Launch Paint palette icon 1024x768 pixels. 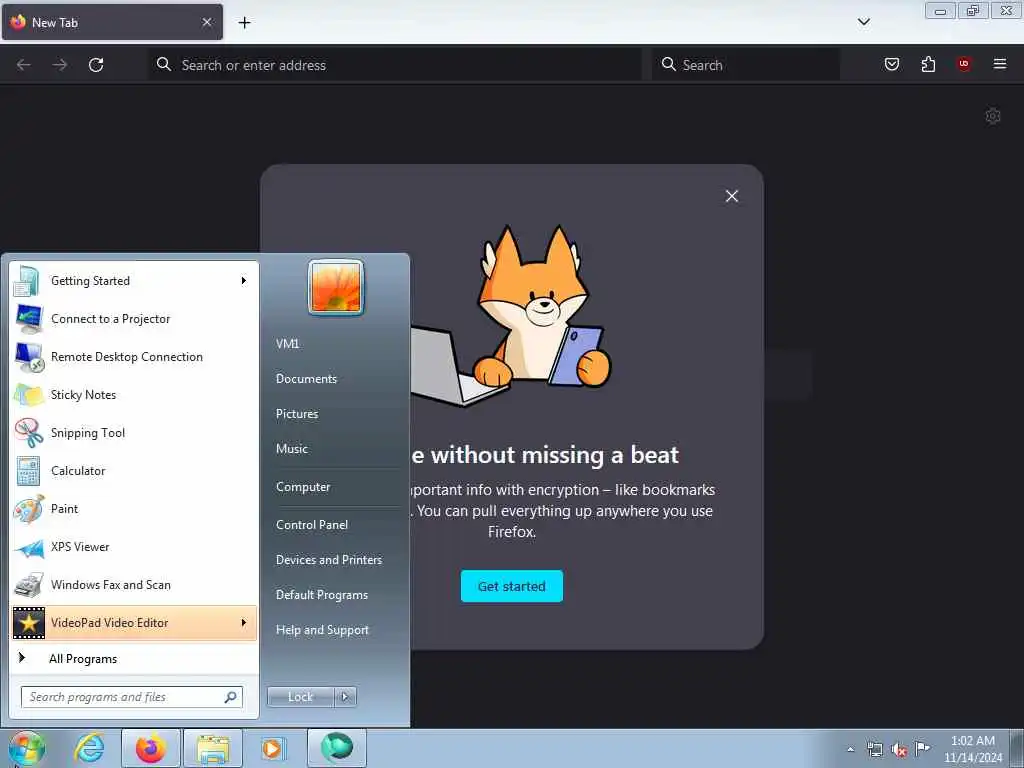point(28,509)
